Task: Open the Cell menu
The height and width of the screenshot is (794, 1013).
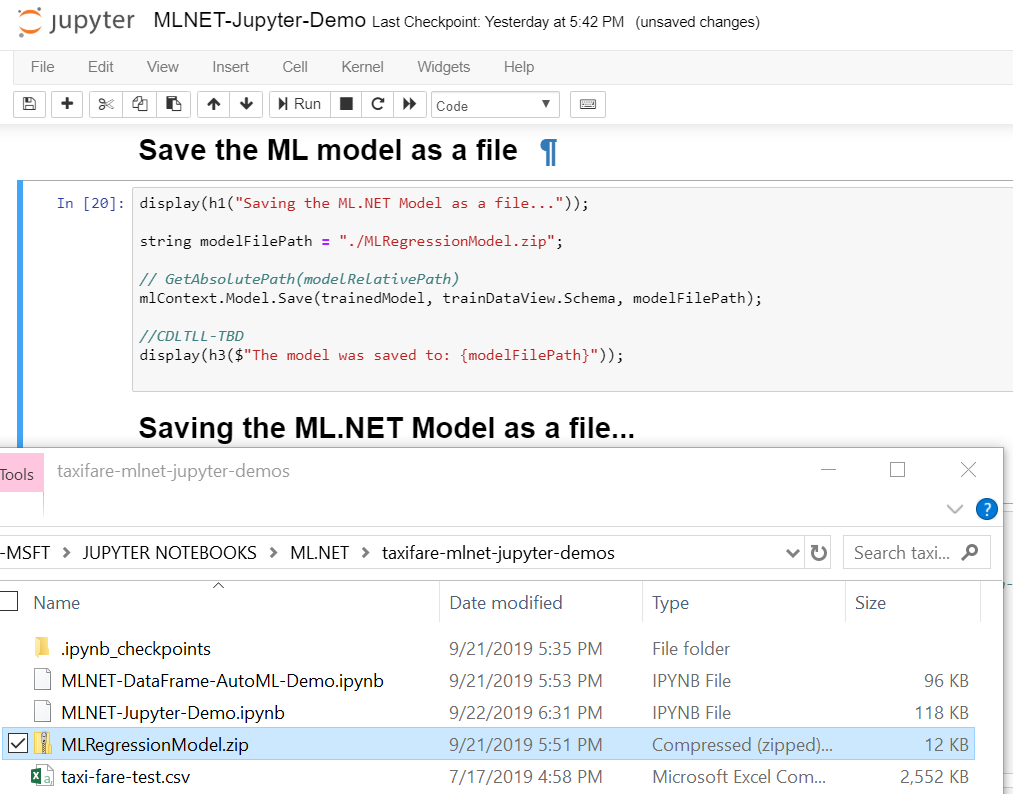Action: (x=295, y=67)
